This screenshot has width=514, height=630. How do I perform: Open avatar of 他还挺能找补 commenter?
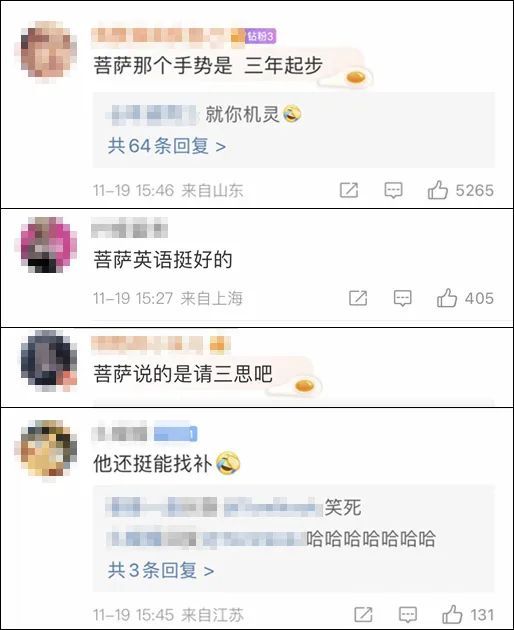click(49, 448)
